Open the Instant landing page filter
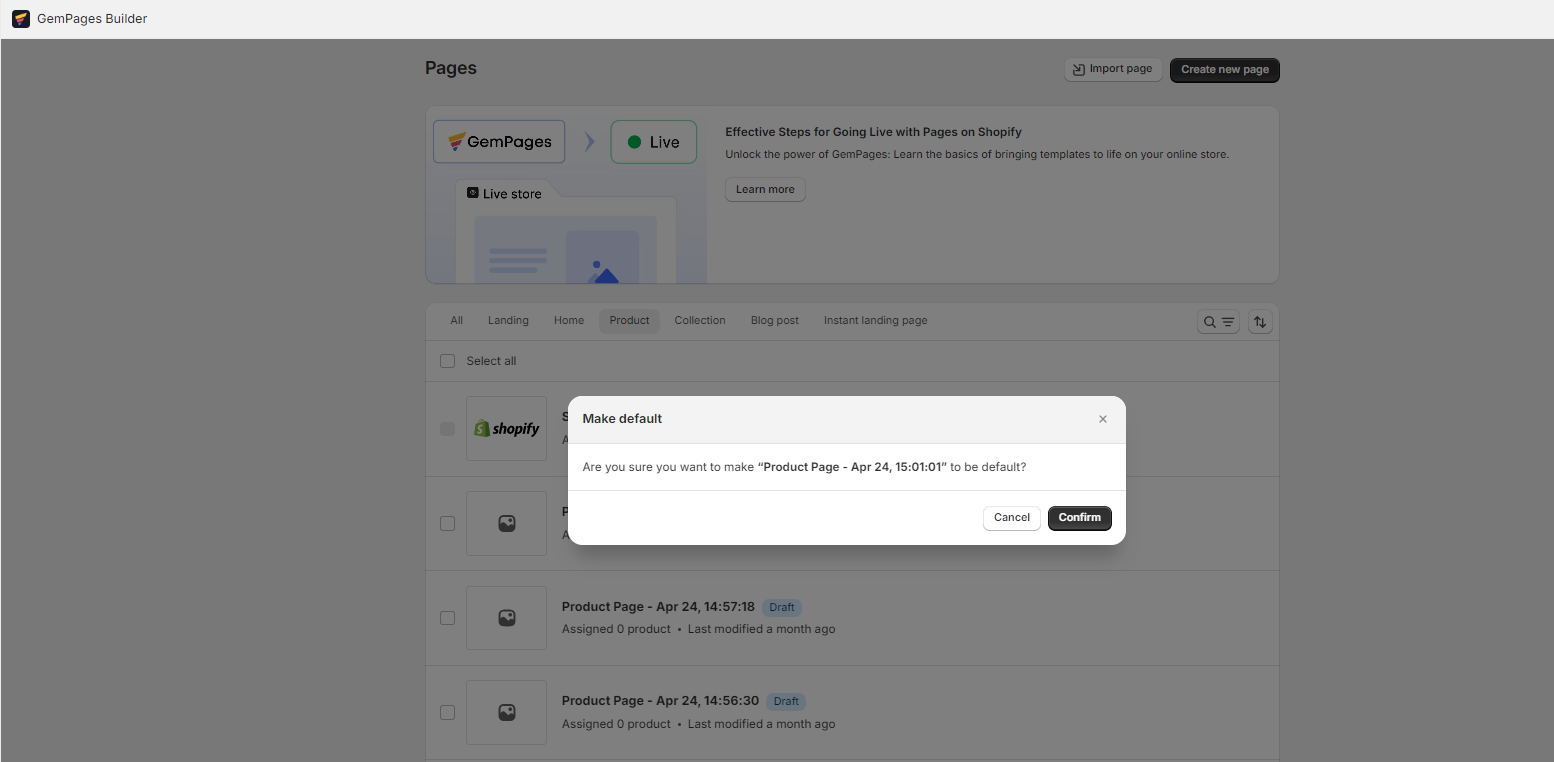This screenshot has height=762, width=1554. 875,320
